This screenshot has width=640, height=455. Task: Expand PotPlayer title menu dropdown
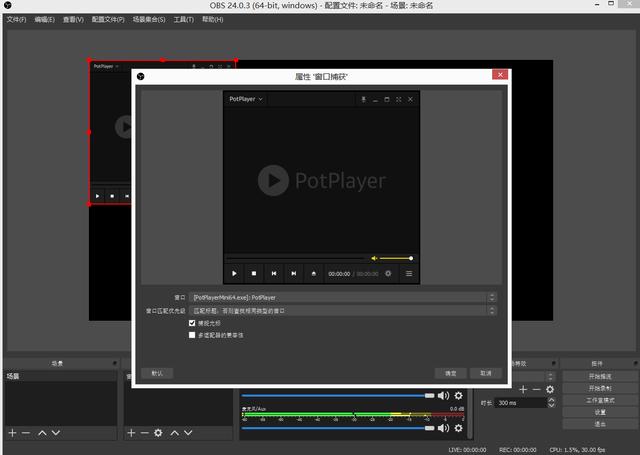click(246, 99)
